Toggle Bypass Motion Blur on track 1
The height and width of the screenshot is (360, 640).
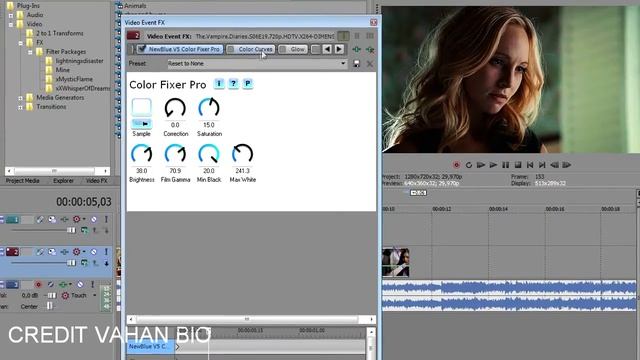(40, 220)
